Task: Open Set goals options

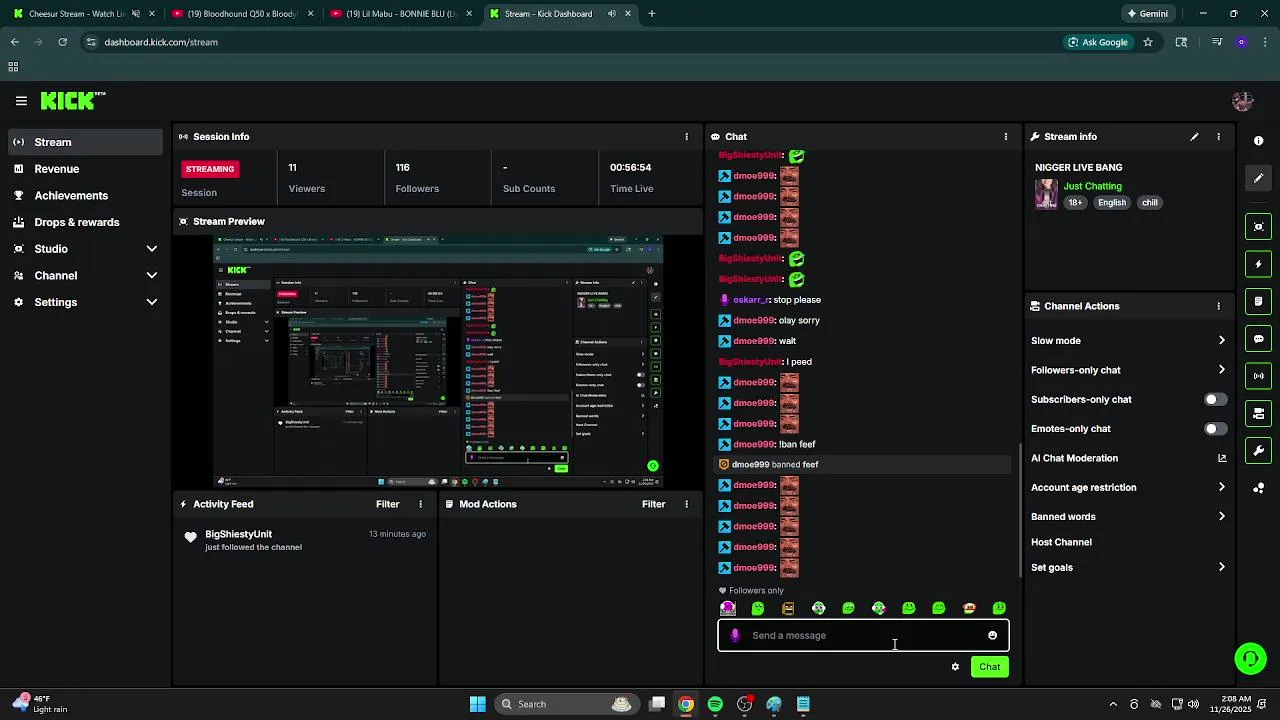Action: [x=1128, y=568]
